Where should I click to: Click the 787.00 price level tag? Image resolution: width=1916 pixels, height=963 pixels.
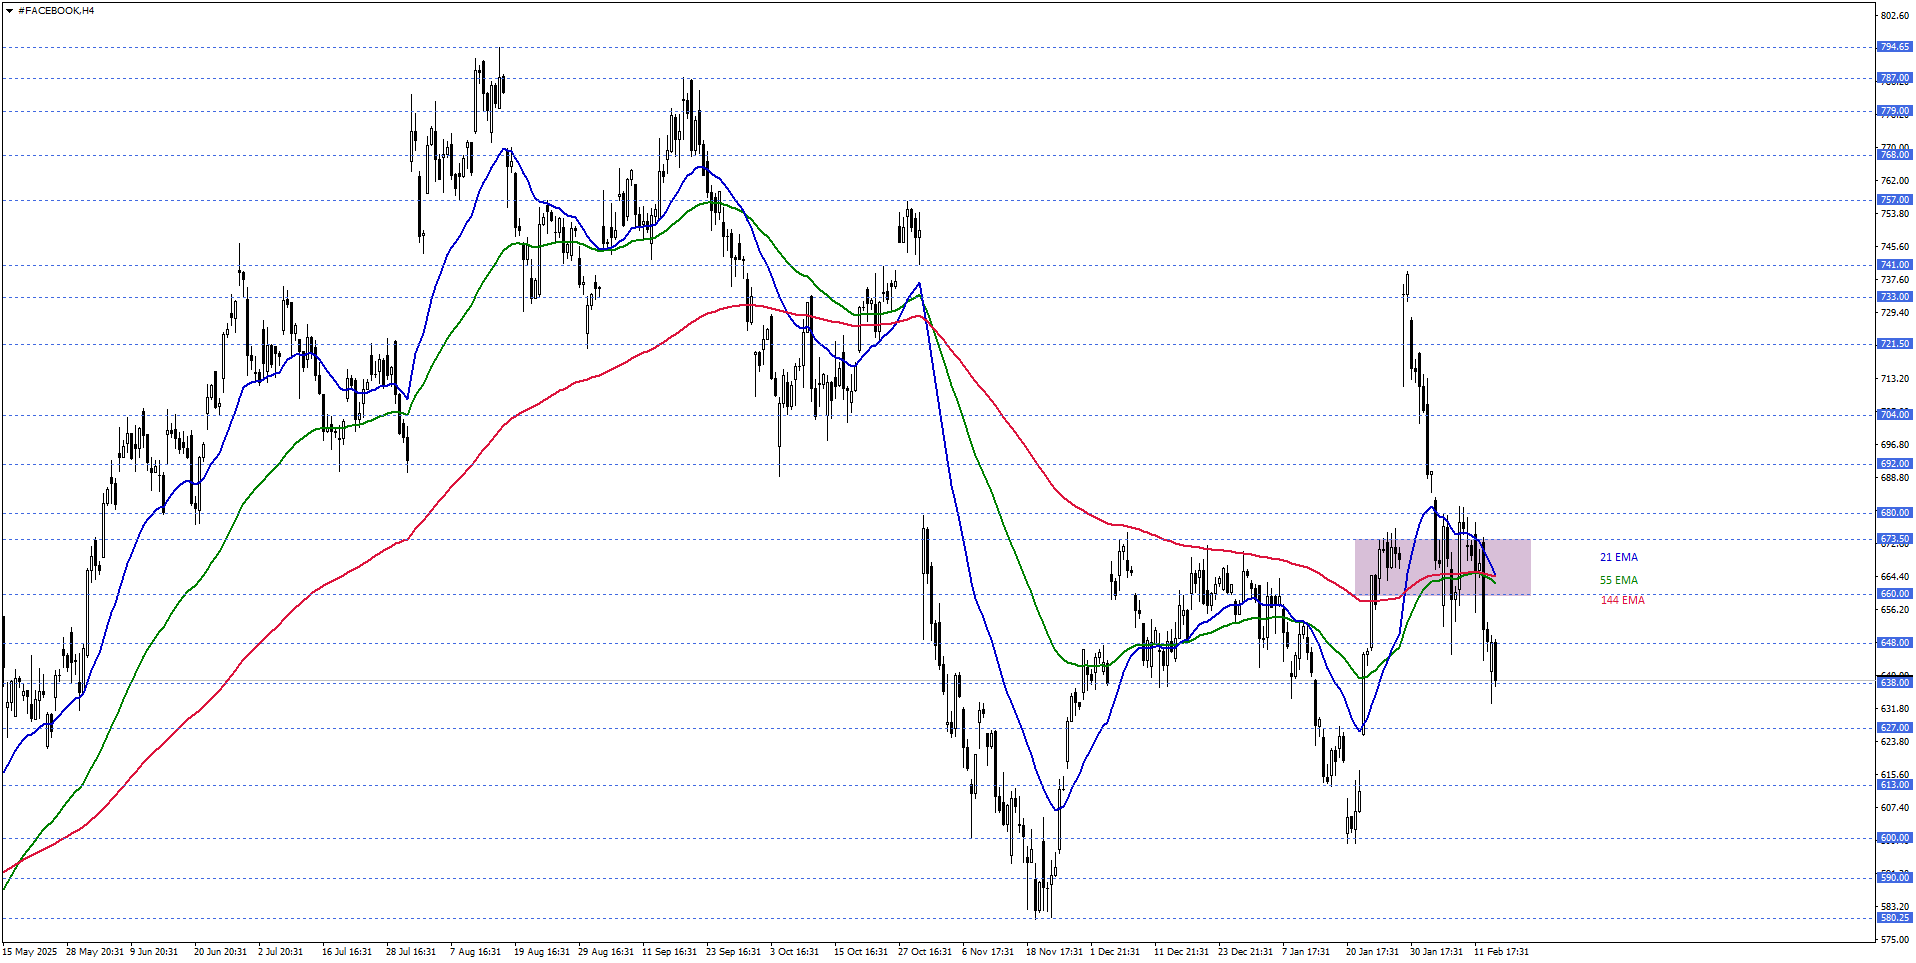(1894, 78)
